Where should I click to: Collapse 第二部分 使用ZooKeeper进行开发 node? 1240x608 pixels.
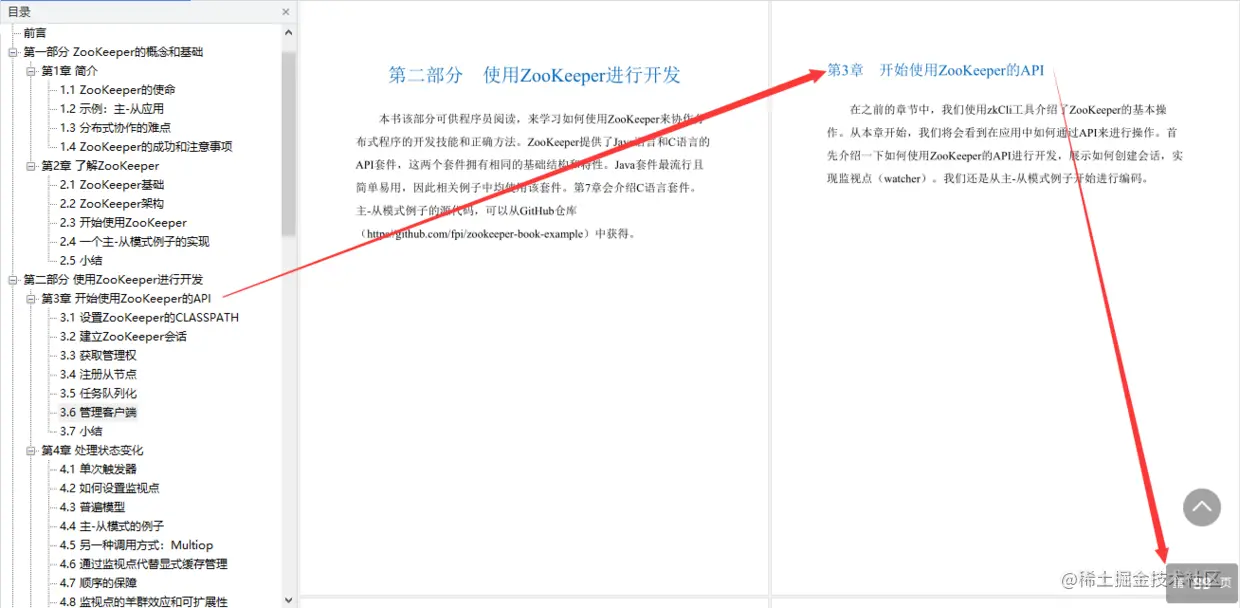tap(12, 280)
